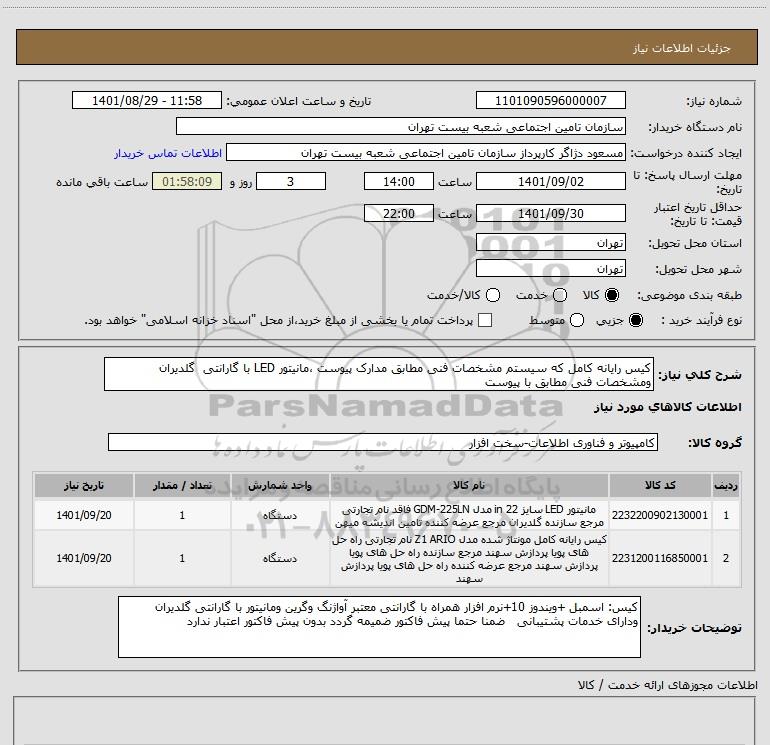
Task: Select the خدمت radio button
Action: coord(560,295)
